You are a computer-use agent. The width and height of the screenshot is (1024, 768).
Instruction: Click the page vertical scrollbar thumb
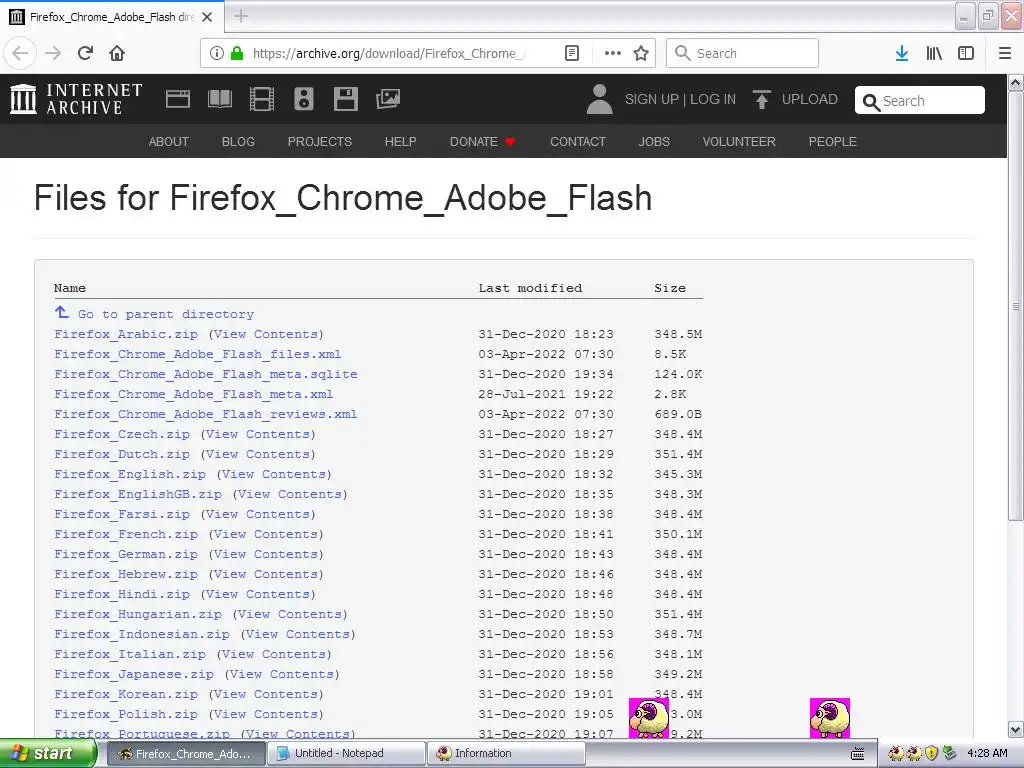(1015, 306)
